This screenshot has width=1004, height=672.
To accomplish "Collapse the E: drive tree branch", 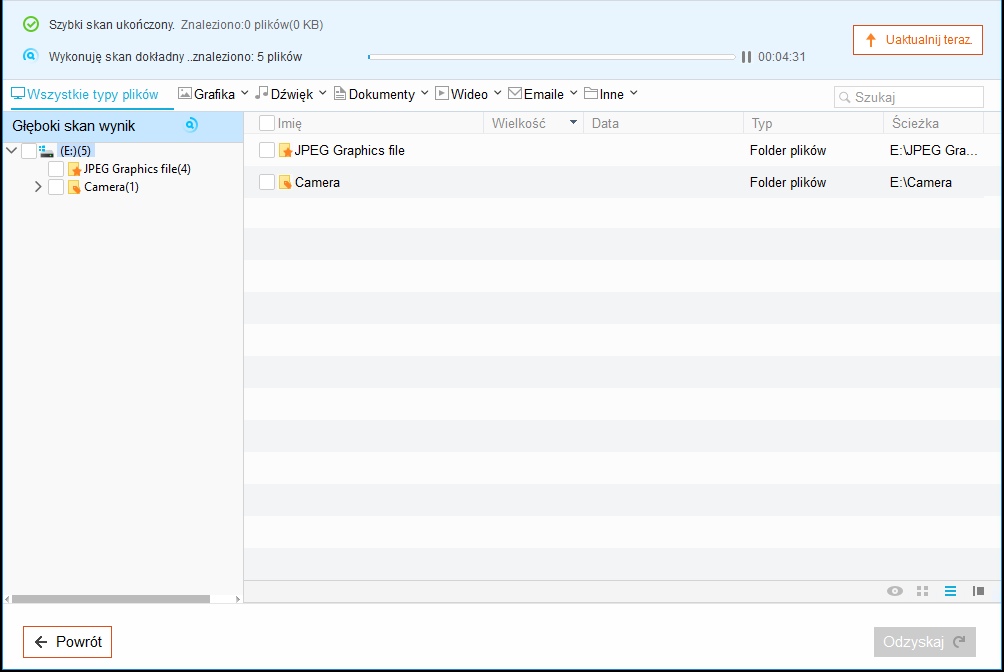I will click(x=12, y=150).
